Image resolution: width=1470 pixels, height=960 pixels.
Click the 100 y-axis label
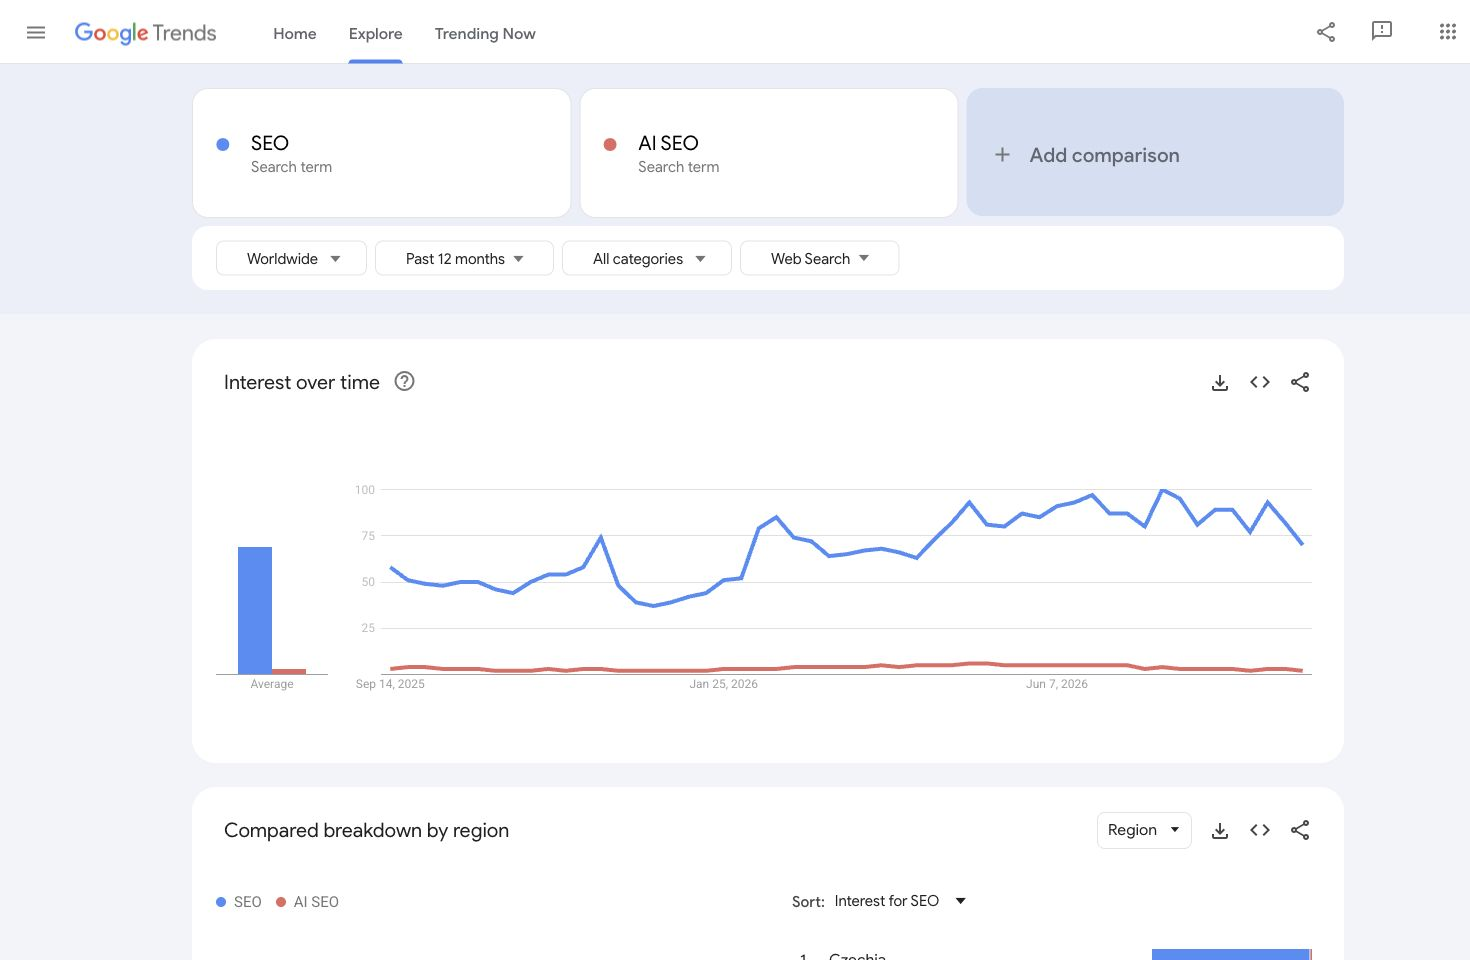tap(365, 490)
